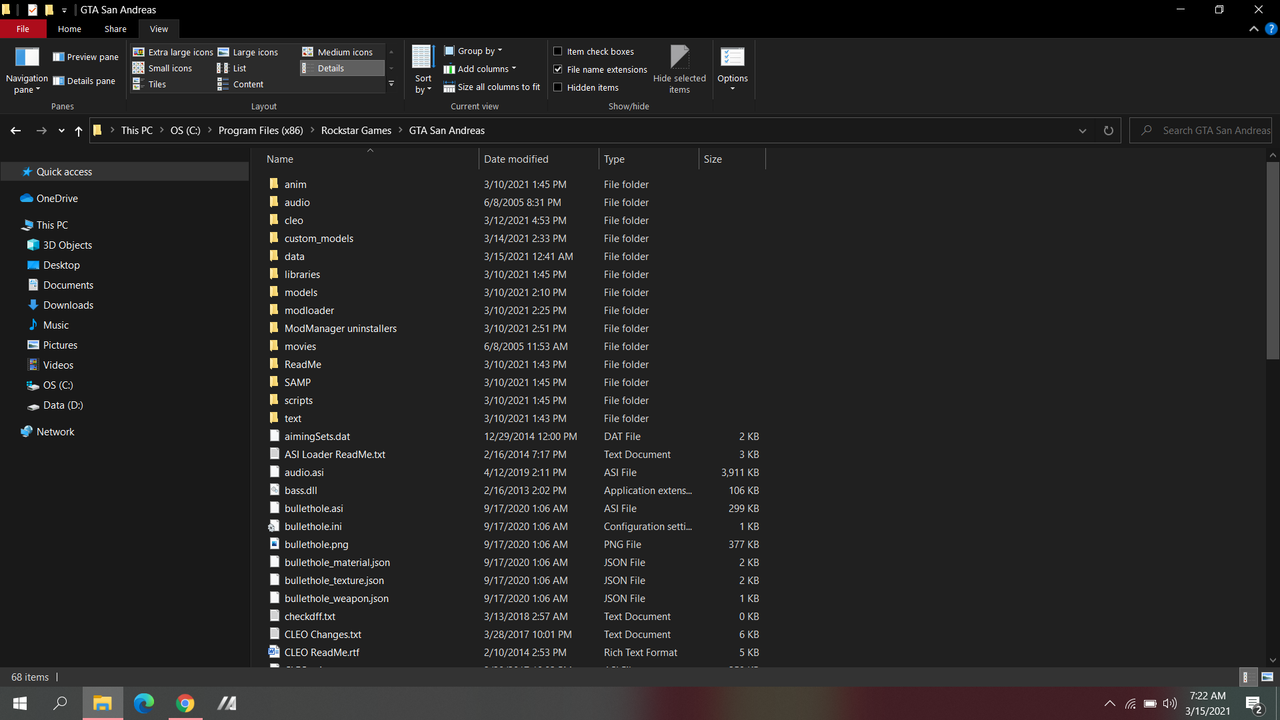Click Program Files (x86) in address bar
The height and width of the screenshot is (720, 1280).
(260, 131)
